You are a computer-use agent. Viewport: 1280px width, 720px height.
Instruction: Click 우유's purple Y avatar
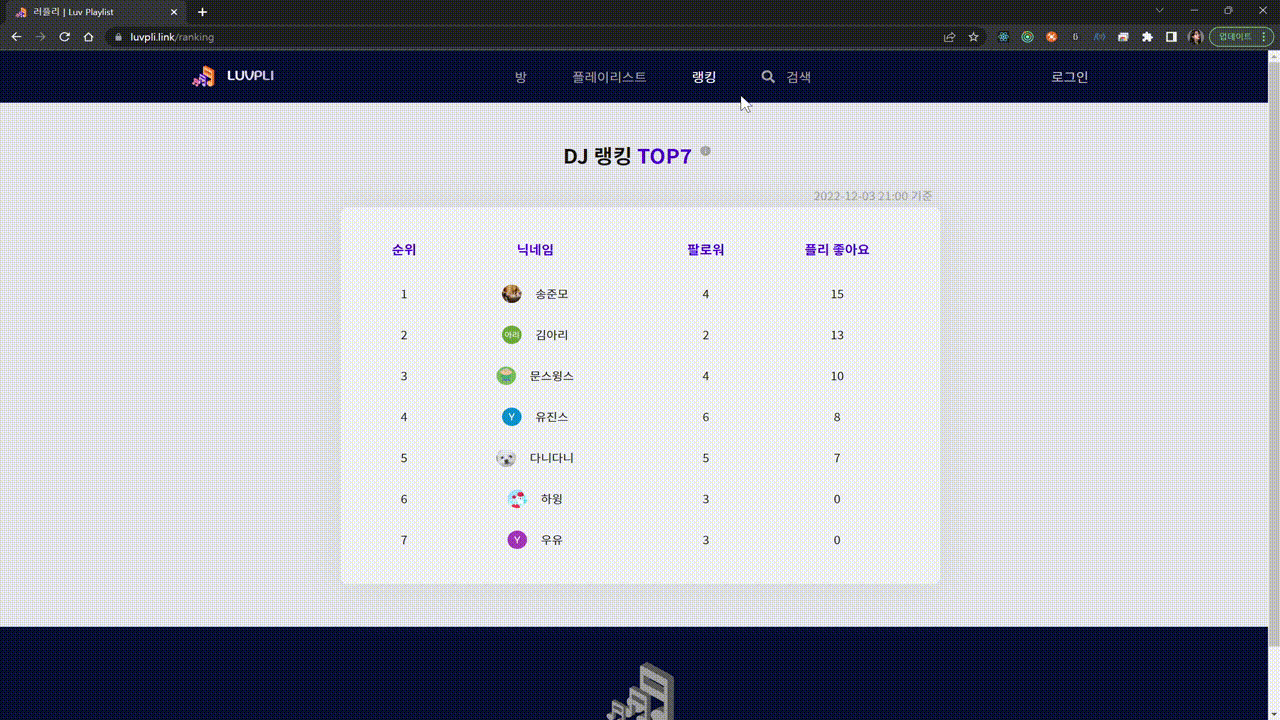pyautogui.click(x=517, y=540)
